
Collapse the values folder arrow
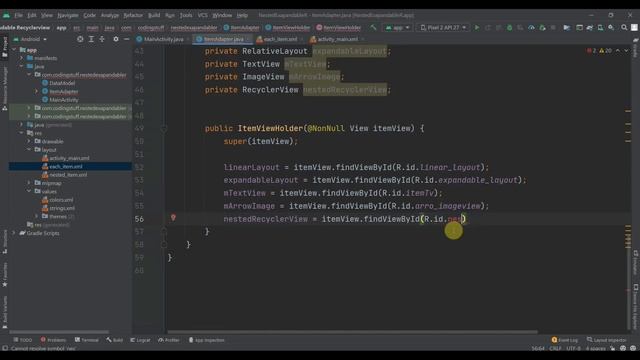tap(29, 191)
